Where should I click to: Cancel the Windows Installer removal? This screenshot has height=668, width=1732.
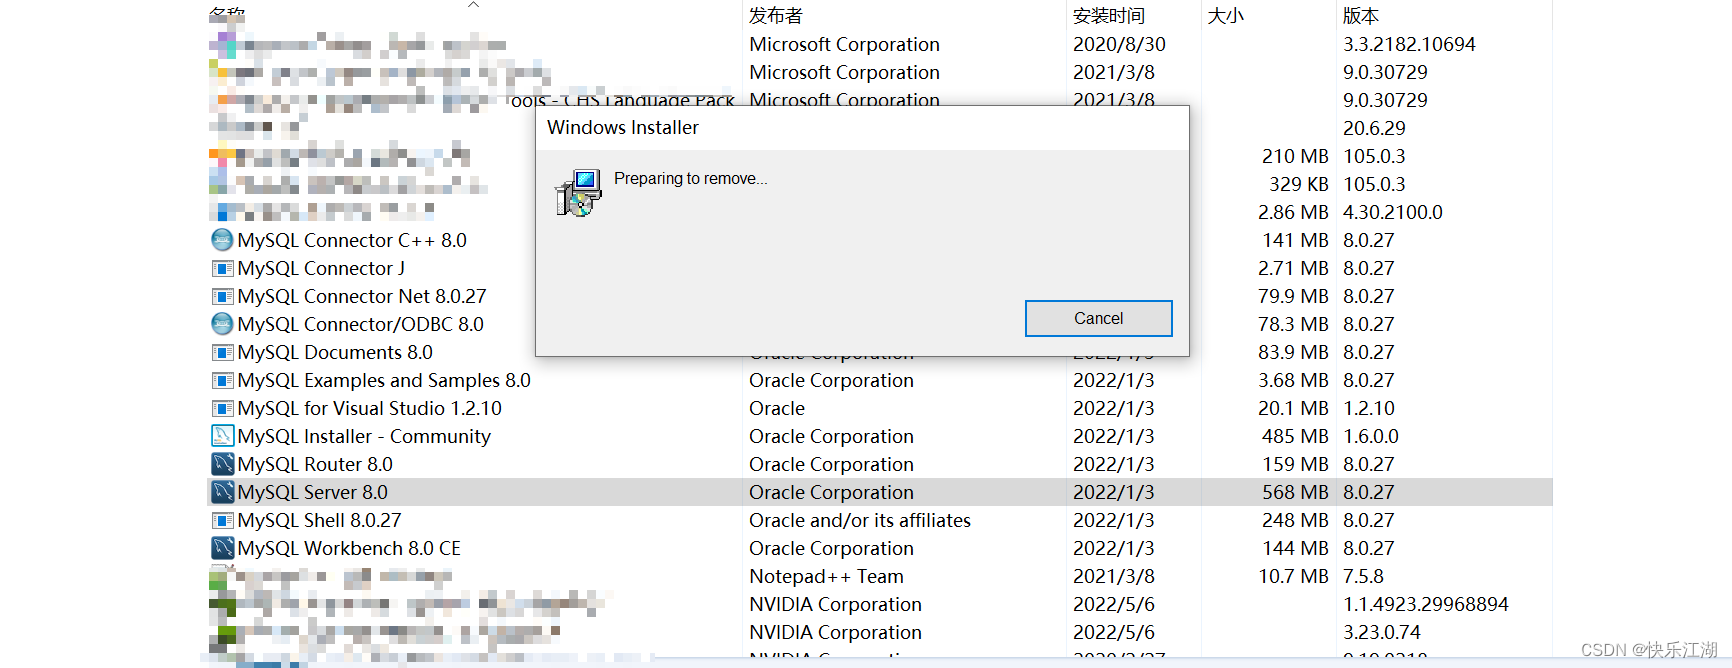(1098, 318)
